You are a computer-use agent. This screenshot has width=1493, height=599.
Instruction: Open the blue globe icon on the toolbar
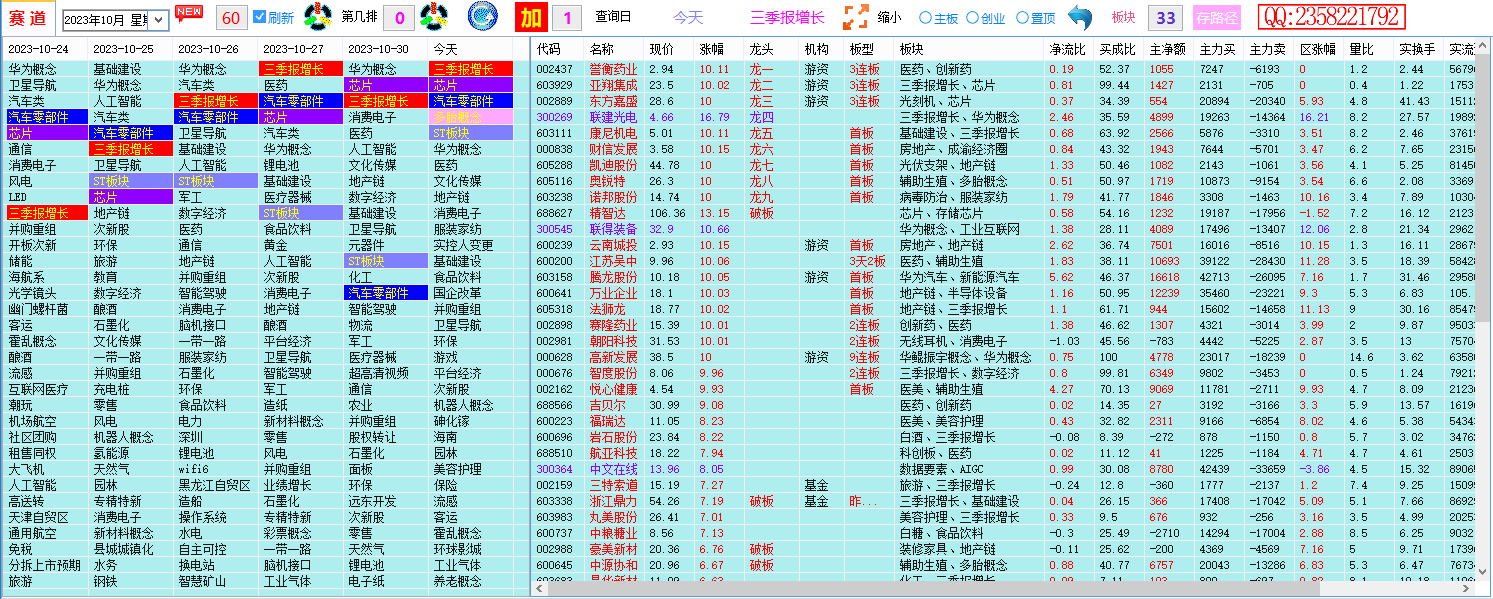pyautogui.click(x=481, y=17)
